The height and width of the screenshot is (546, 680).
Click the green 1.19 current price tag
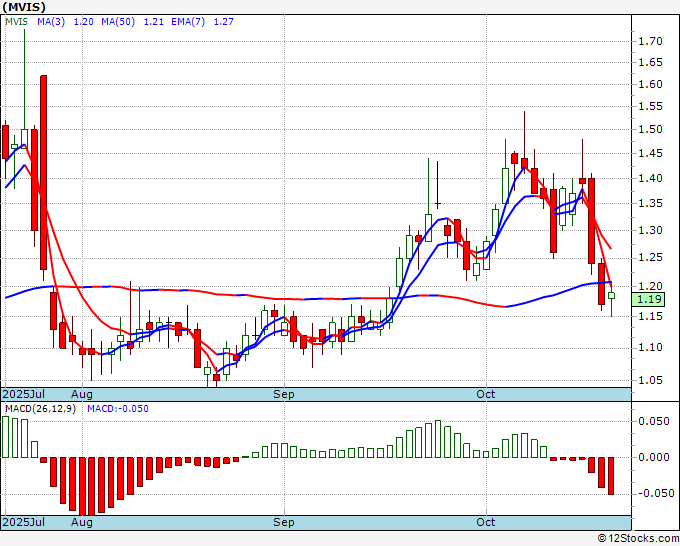point(651,299)
